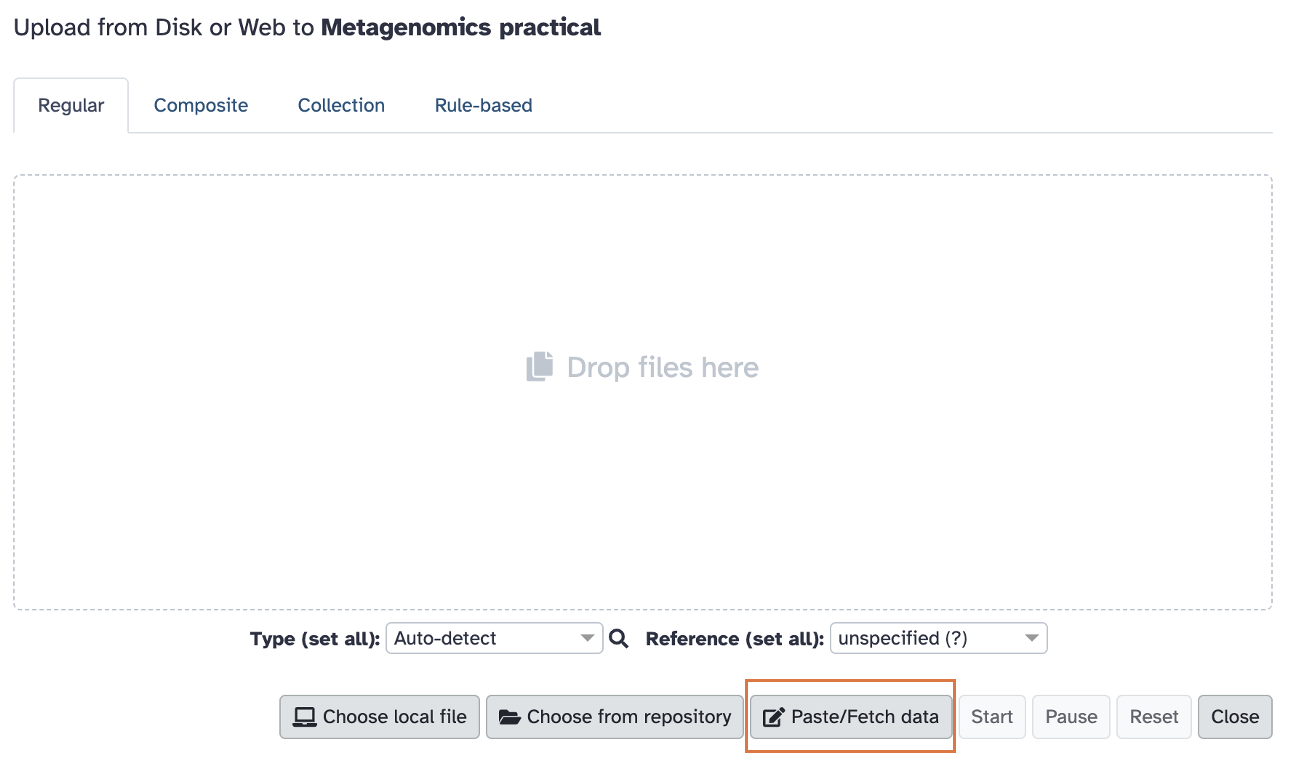Click the laptop icon on Choose local file
This screenshot has height=768, width=1312.
[x=304, y=717]
